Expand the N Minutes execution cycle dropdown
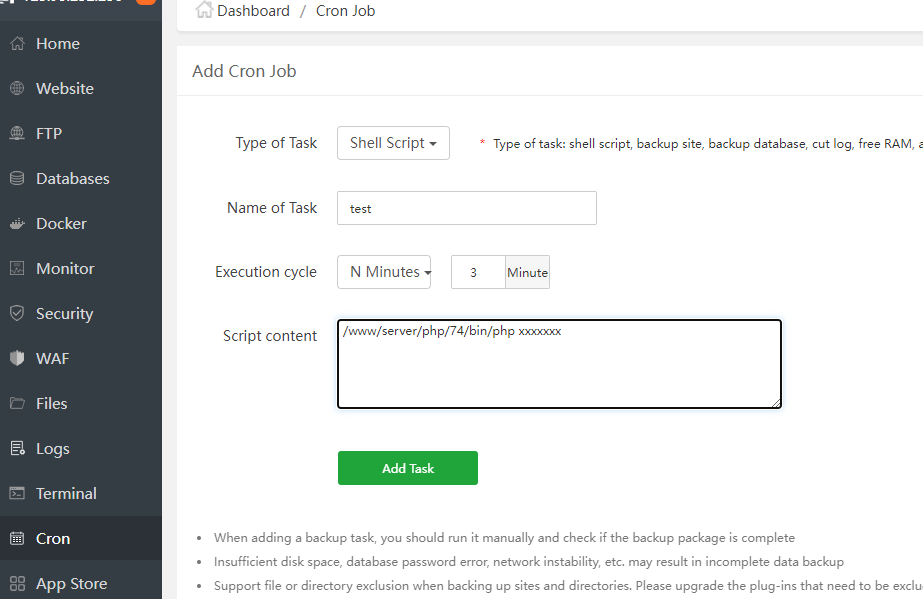This screenshot has width=923, height=599. 384,272
